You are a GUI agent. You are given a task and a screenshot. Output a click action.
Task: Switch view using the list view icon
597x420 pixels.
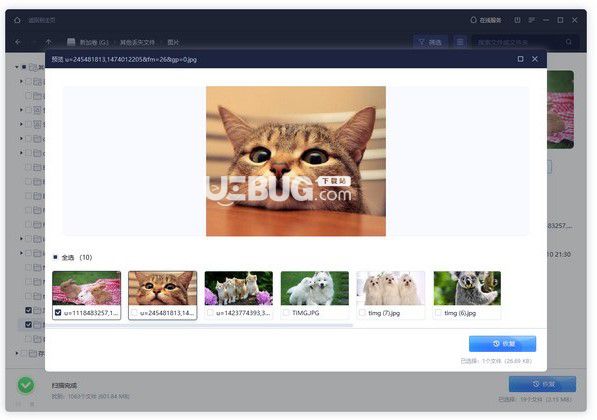click(460, 42)
